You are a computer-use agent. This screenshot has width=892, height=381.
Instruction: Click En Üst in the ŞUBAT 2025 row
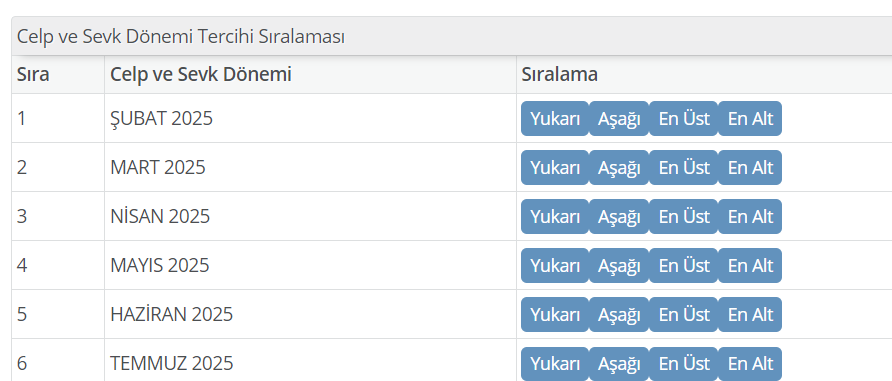(684, 118)
